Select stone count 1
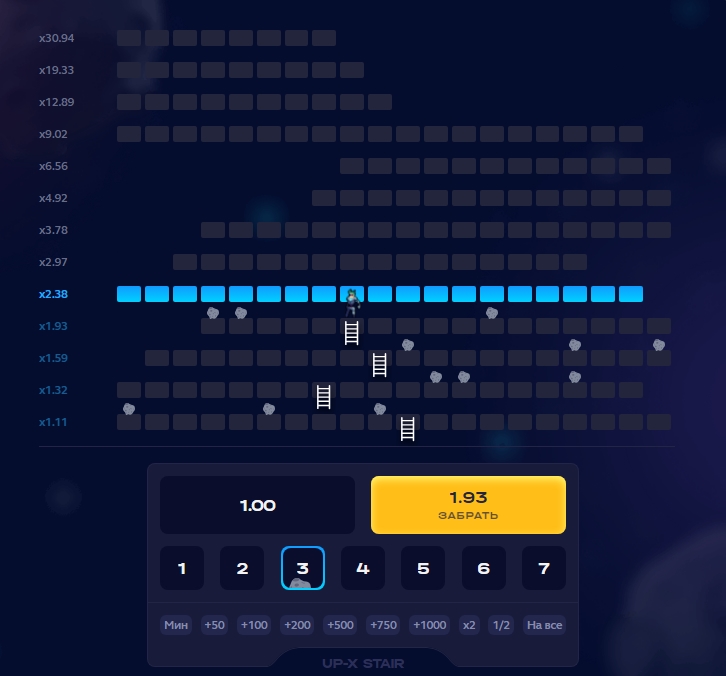Viewport: 726px width, 676px height. pyautogui.click(x=182, y=568)
